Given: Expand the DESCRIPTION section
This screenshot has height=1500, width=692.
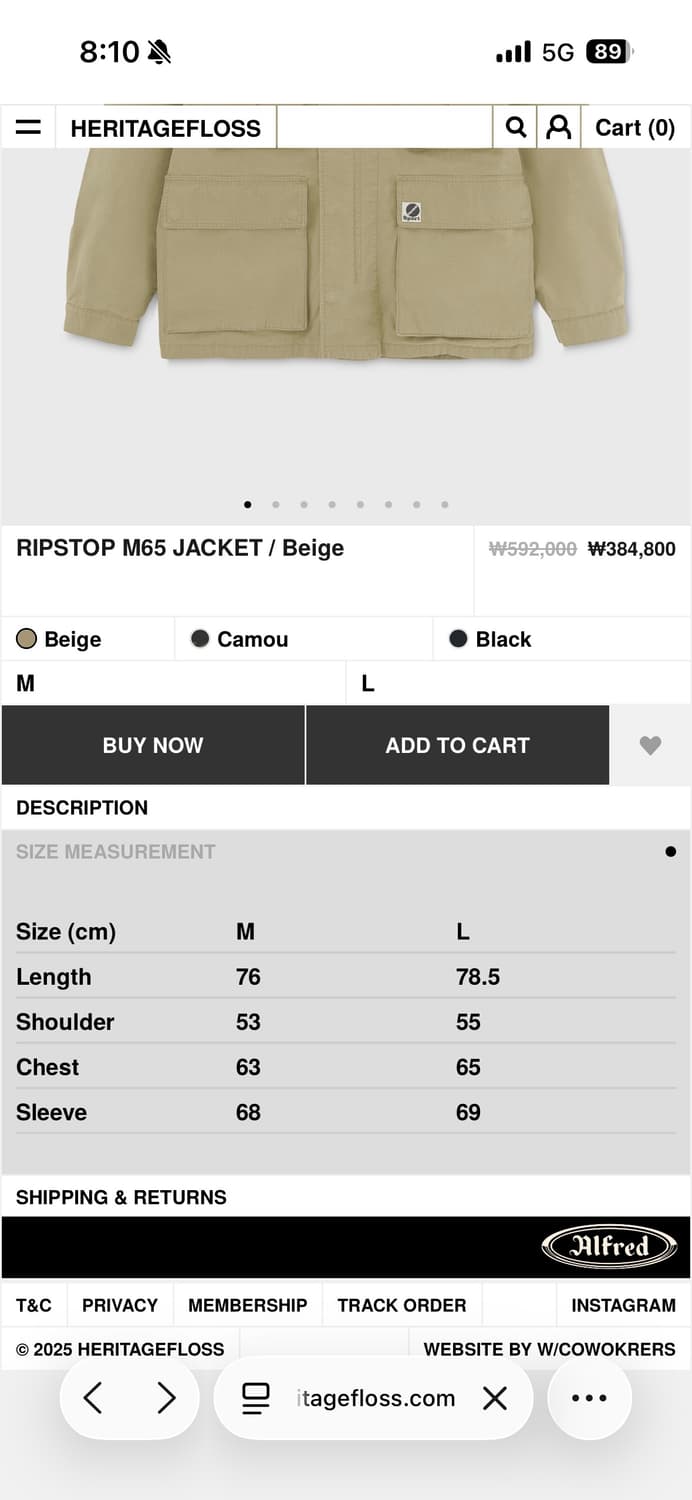Looking at the screenshot, I should tap(82, 808).
